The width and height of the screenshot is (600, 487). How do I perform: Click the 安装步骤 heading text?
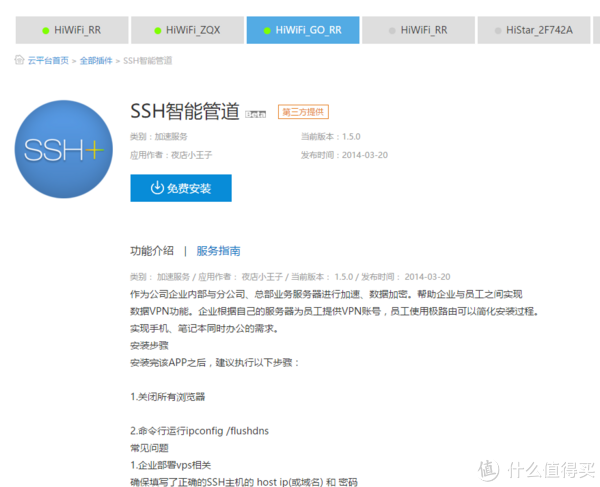point(149,345)
